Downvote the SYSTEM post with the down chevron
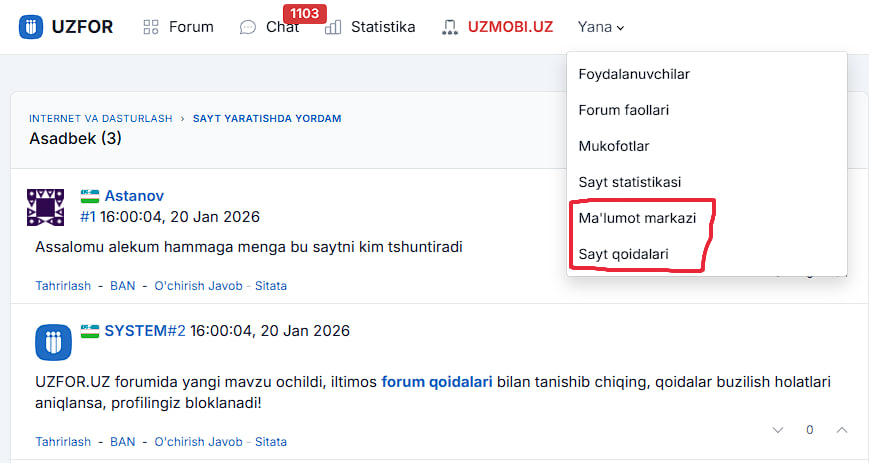The image size is (869, 463). pyautogui.click(x=778, y=430)
